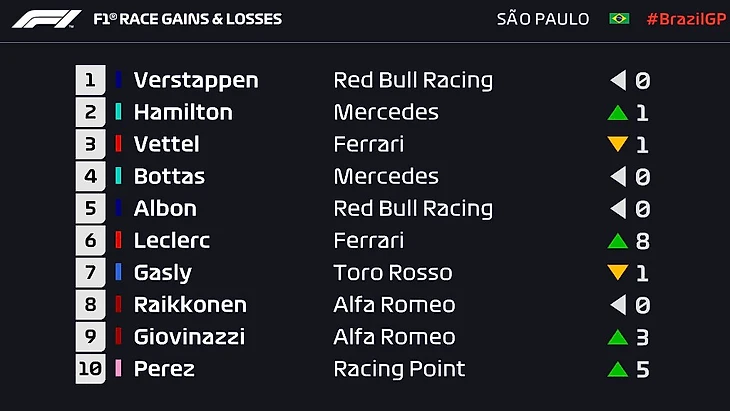Image resolution: width=730 pixels, height=411 pixels.
Task: Click the grey no-change arrow beside Verstappen
Action: click(618, 80)
